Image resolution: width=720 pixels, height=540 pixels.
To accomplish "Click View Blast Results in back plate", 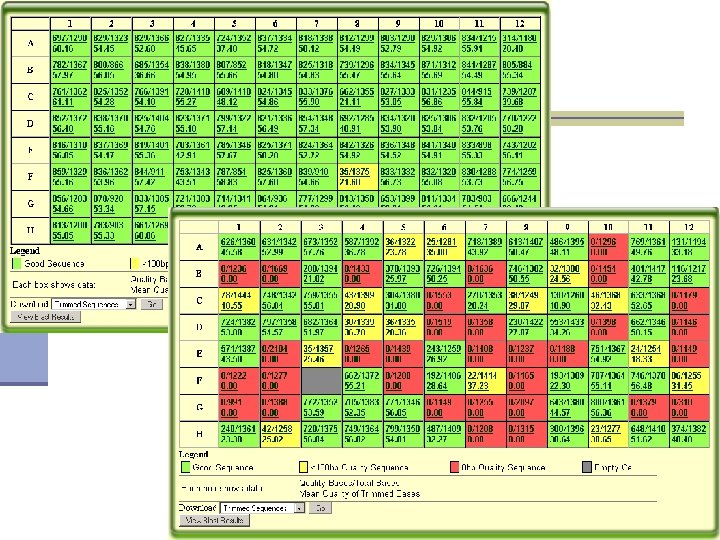I will pyautogui.click(x=45, y=317).
